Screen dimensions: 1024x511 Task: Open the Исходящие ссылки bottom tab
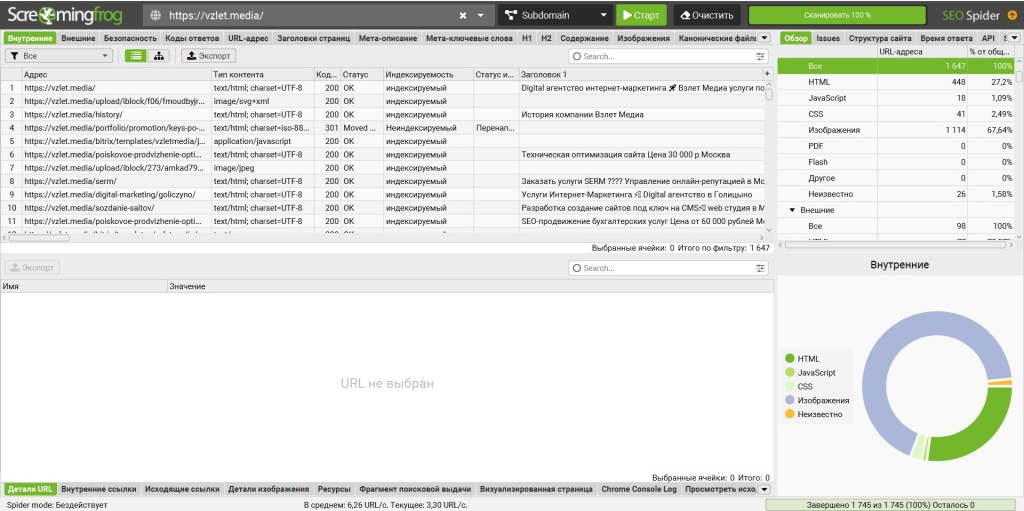(182, 489)
